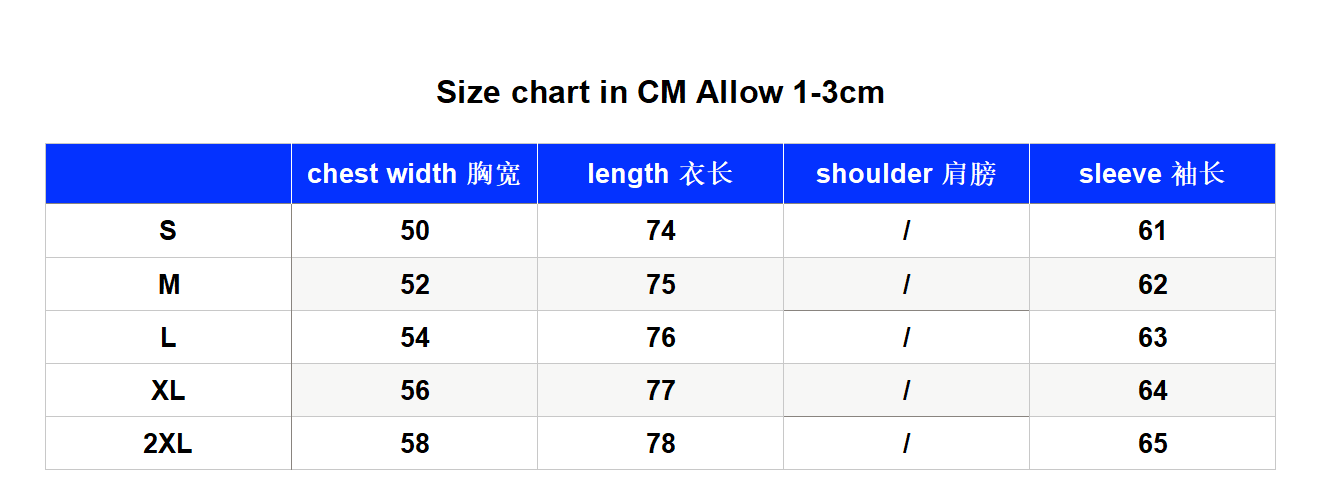Select the chest width value 58
Screen dimensions: 1329x497
[x=415, y=444]
